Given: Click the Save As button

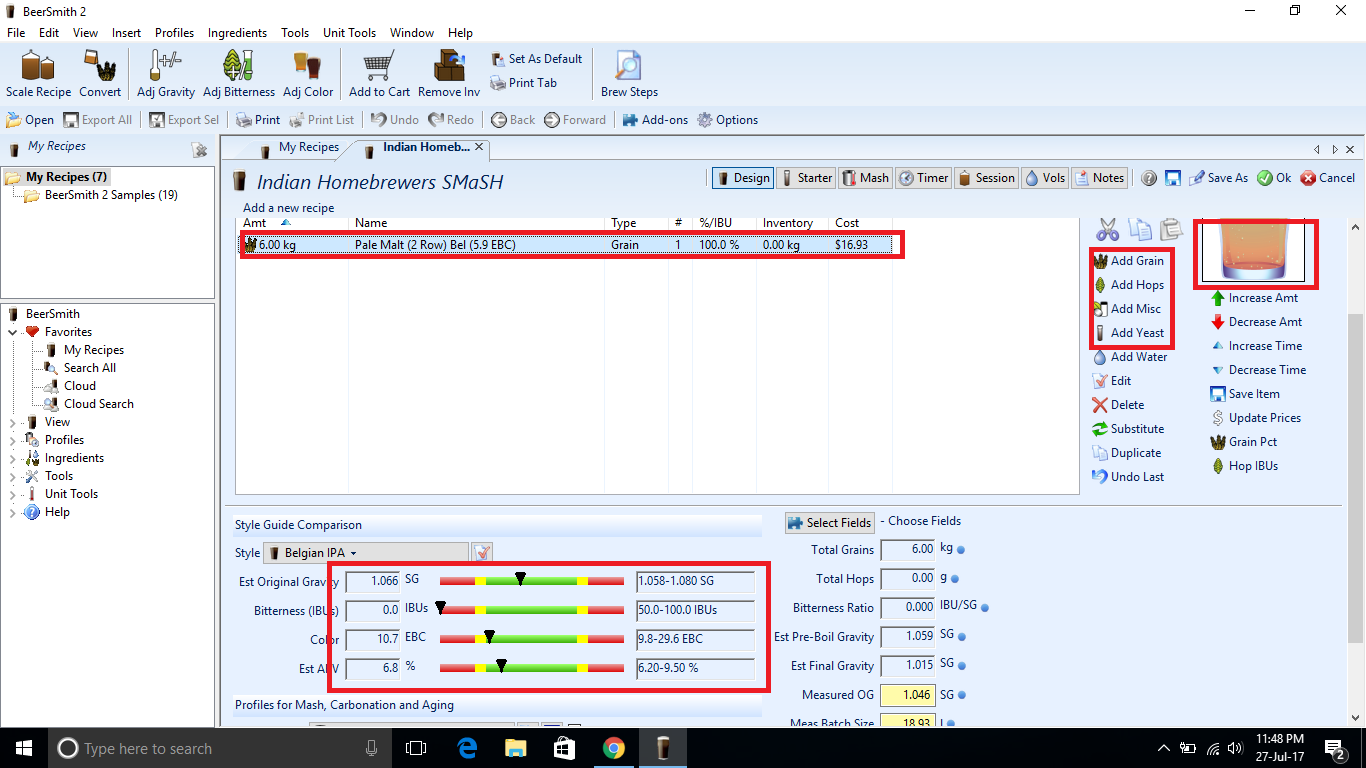Looking at the screenshot, I should pyautogui.click(x=1218, y=178).
